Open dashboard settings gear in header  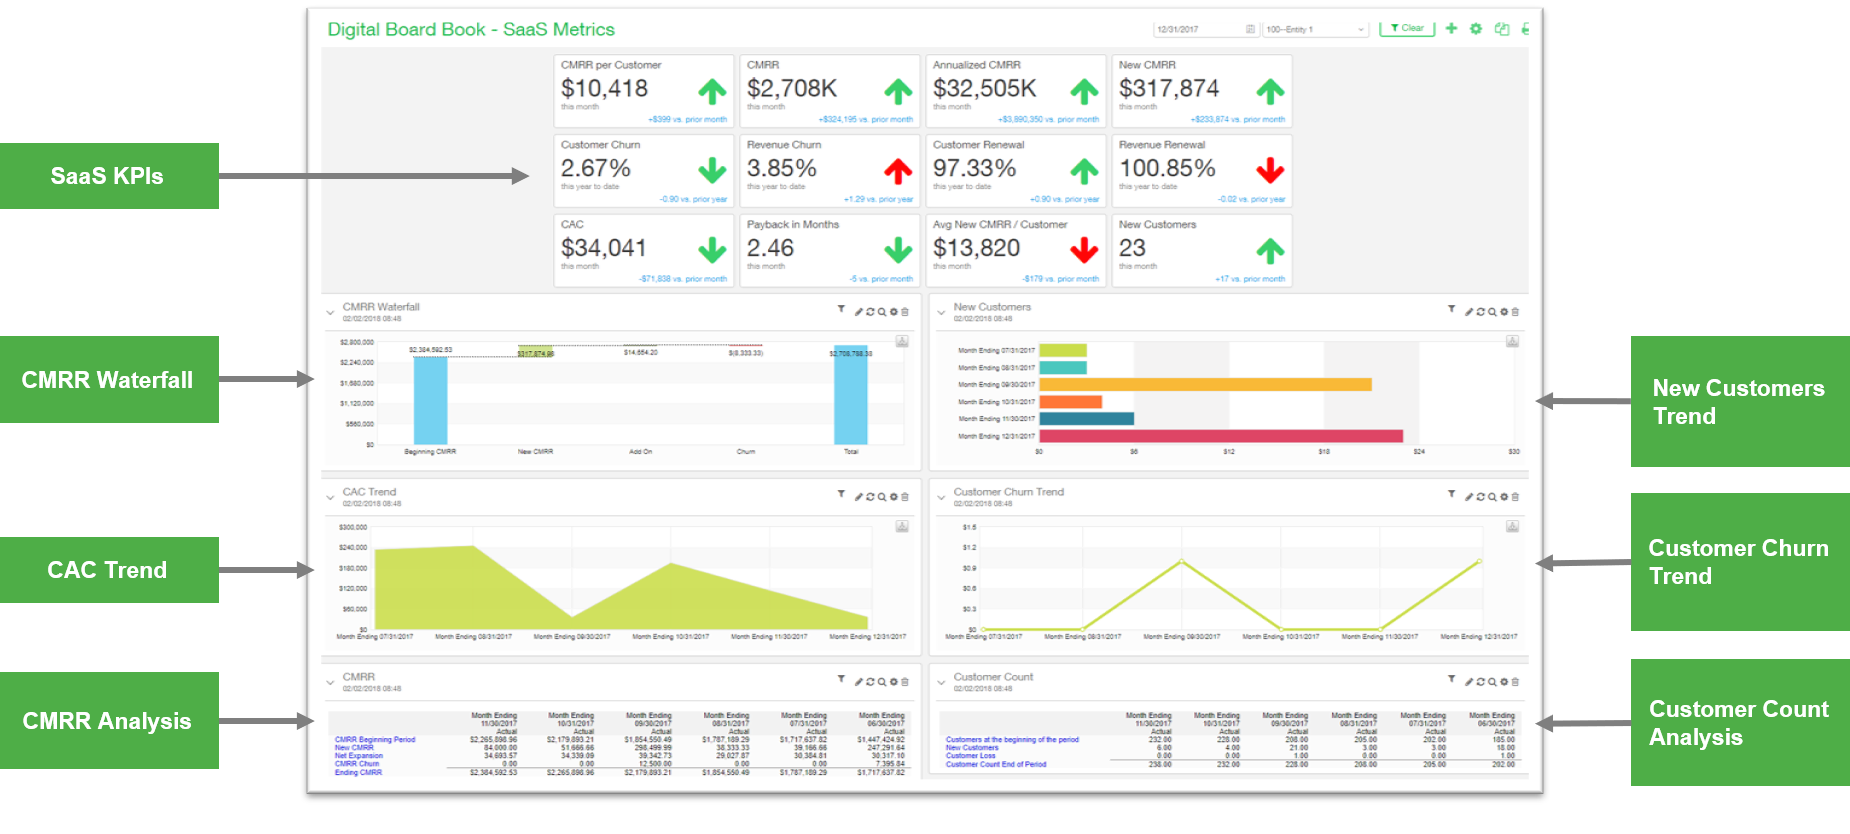click(x=1476, y=29)
